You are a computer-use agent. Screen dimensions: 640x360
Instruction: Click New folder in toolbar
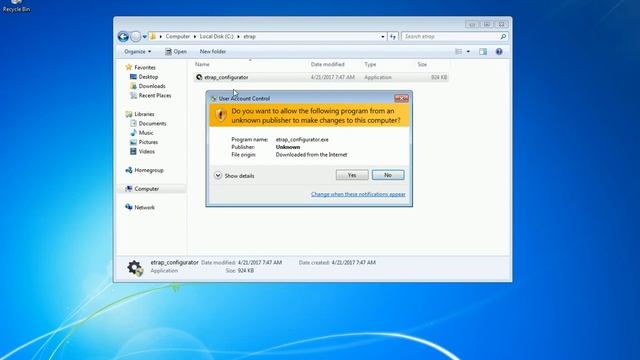[213, 51]
